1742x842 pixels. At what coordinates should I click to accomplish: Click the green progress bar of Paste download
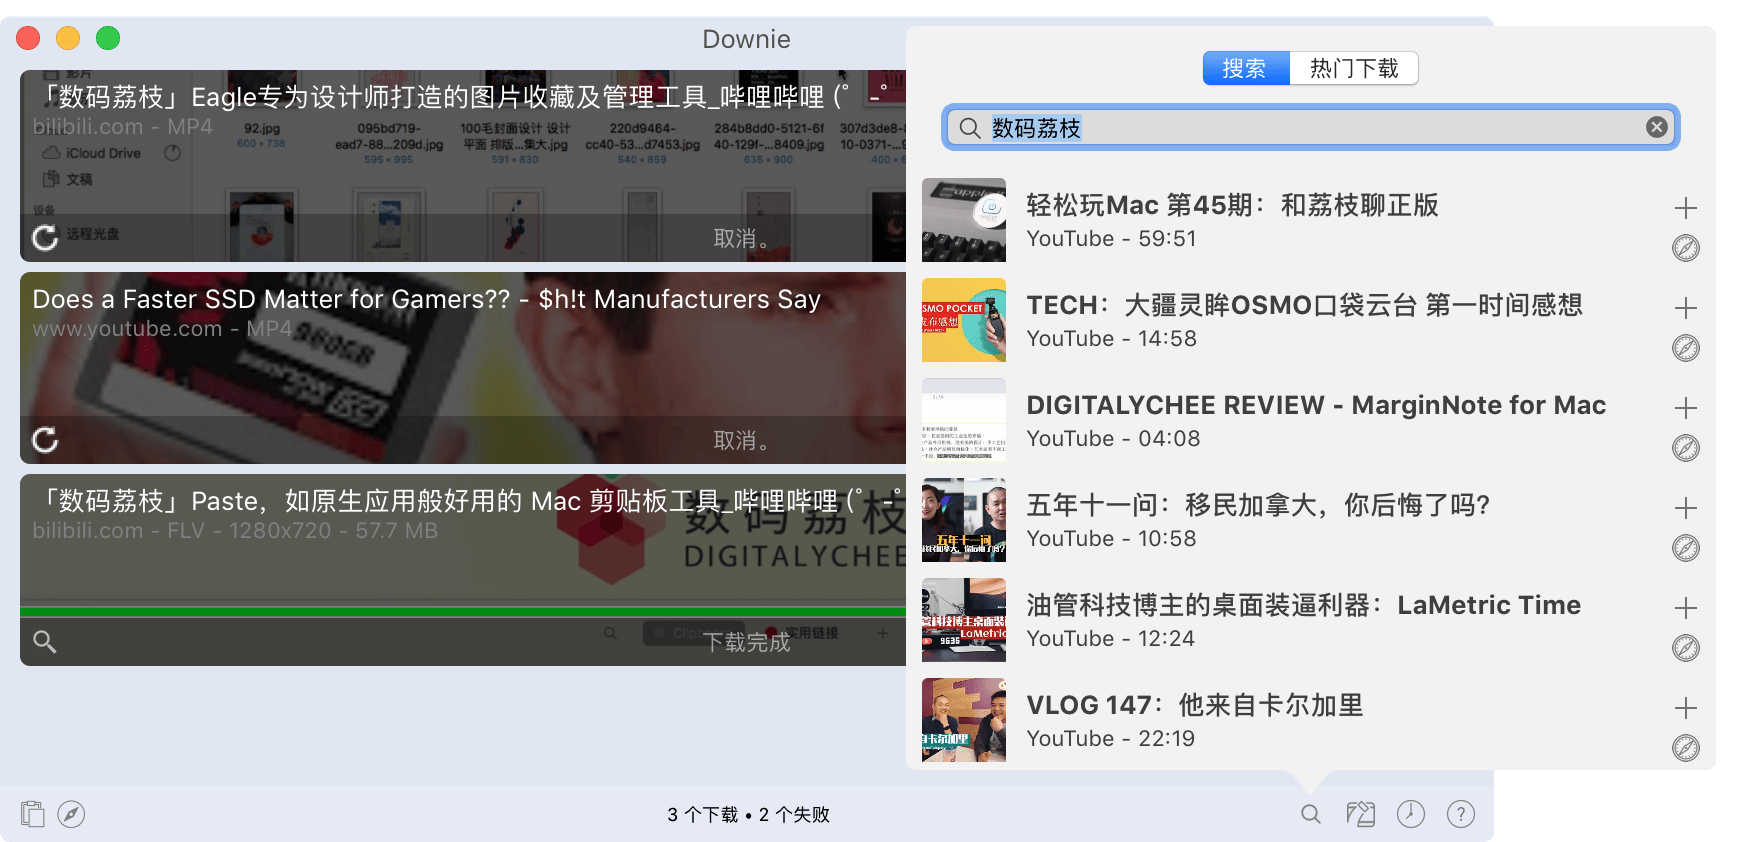tap(462, 611)
